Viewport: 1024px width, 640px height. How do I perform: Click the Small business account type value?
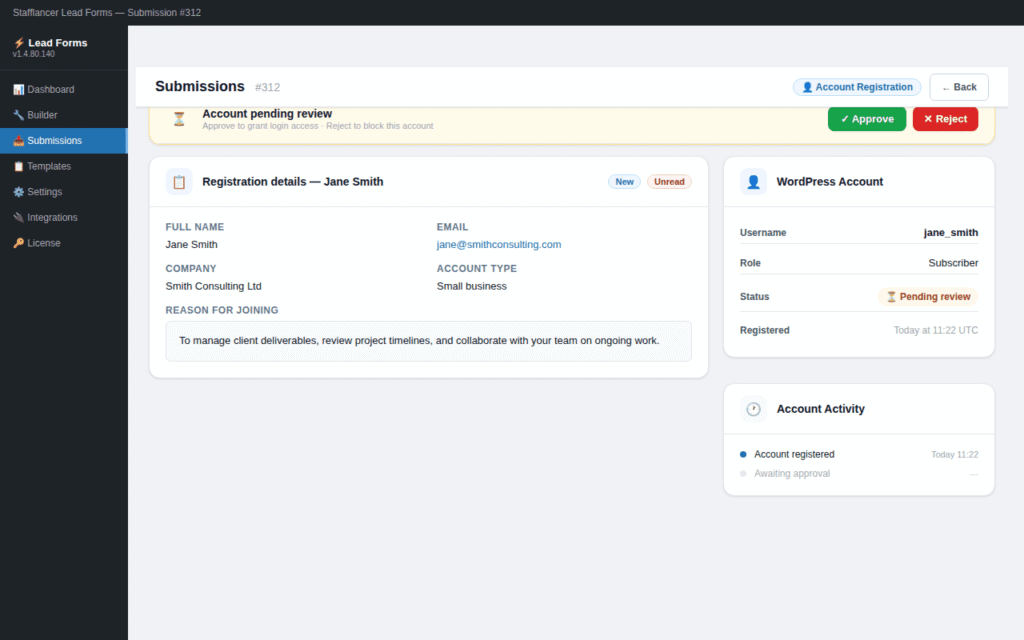click(472, 286)
